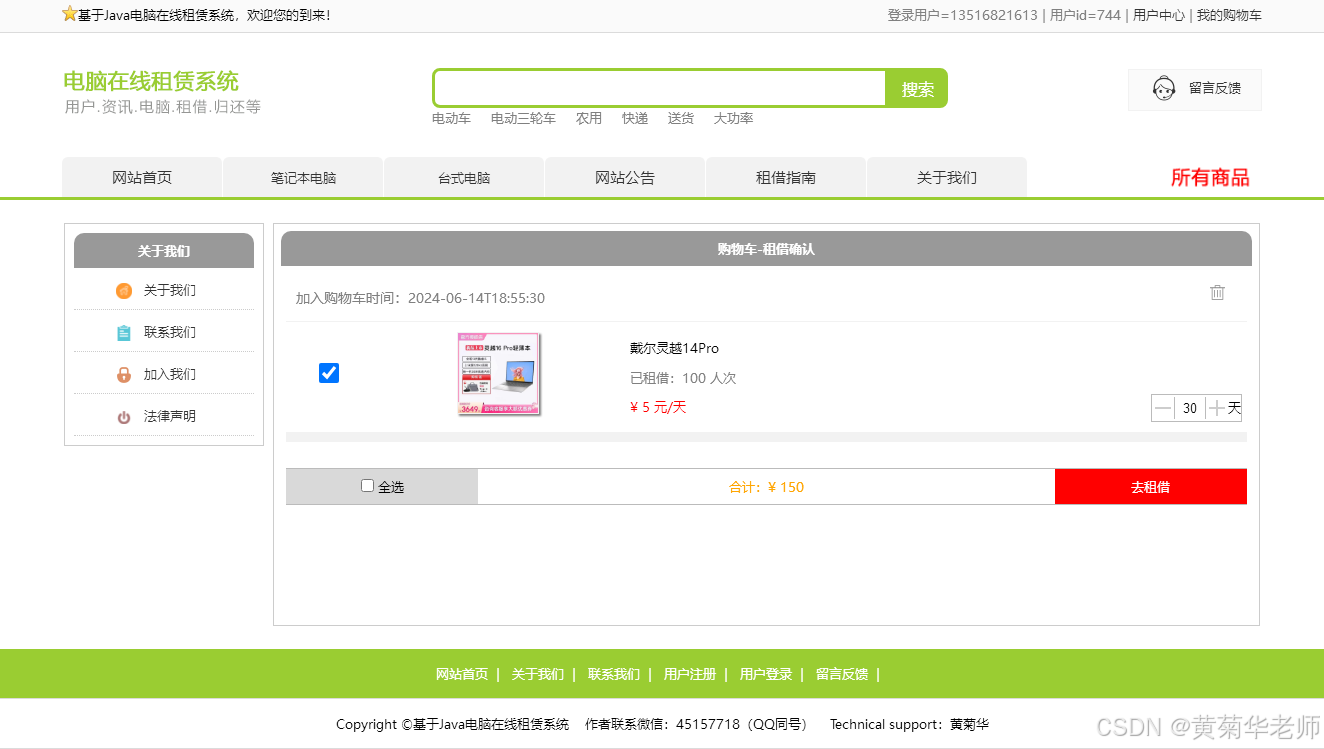
Task: Decrease rental days with the minus button
Action: point(1163,408)
